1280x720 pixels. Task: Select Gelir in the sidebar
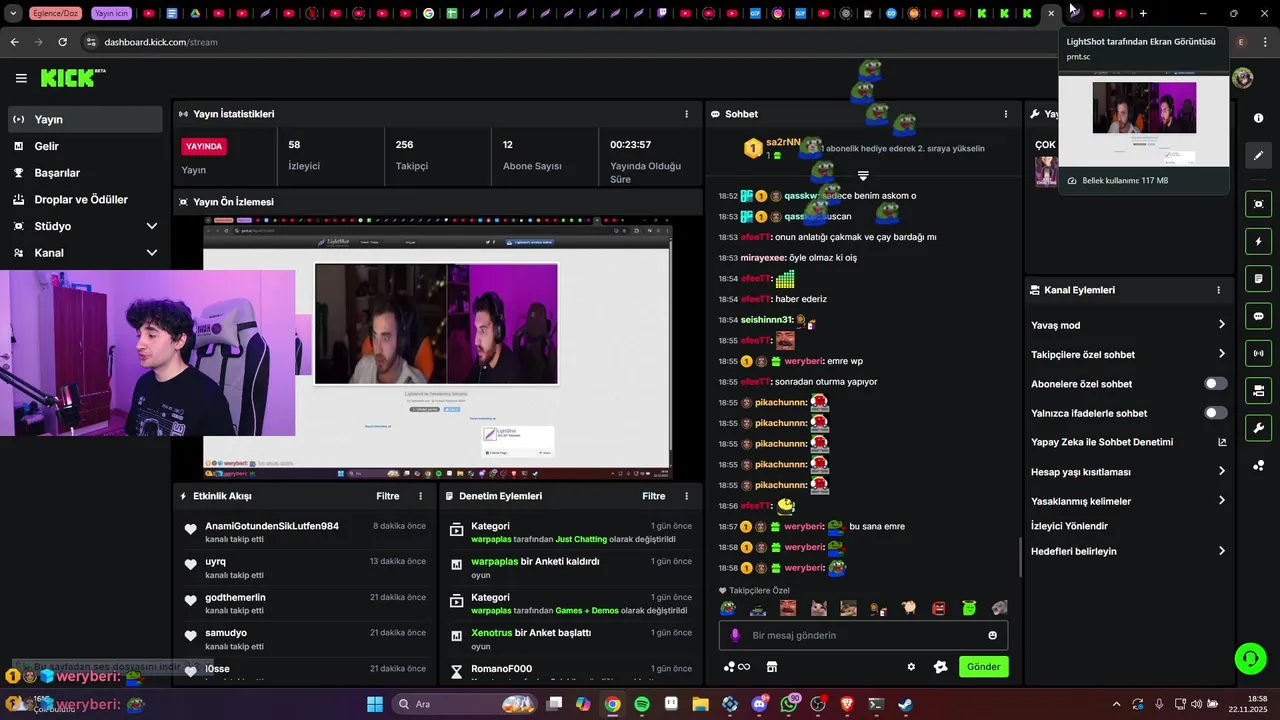(85, 146)
